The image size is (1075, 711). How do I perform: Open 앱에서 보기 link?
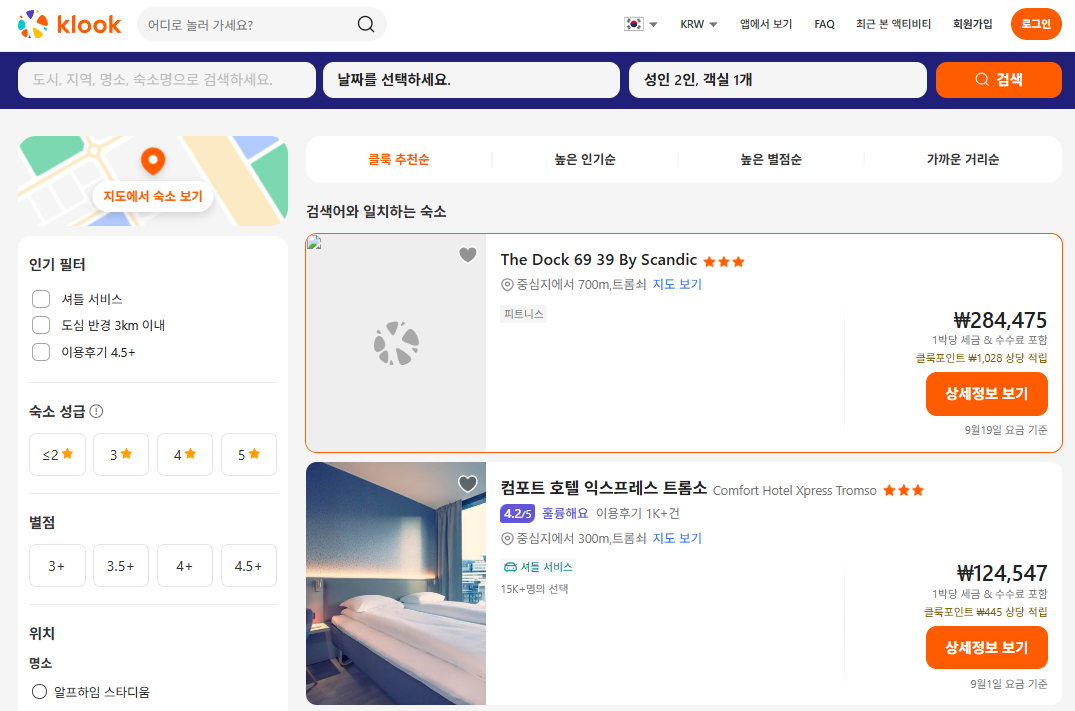pyautogui.click(x=766, y=24)
